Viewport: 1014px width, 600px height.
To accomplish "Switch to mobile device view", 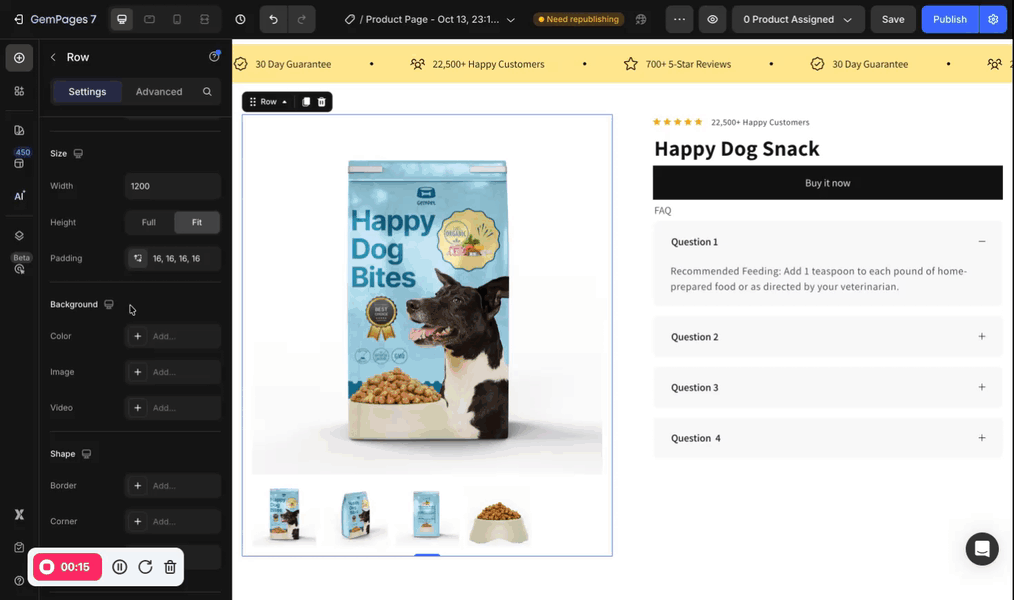I will [x=177, y=19].
